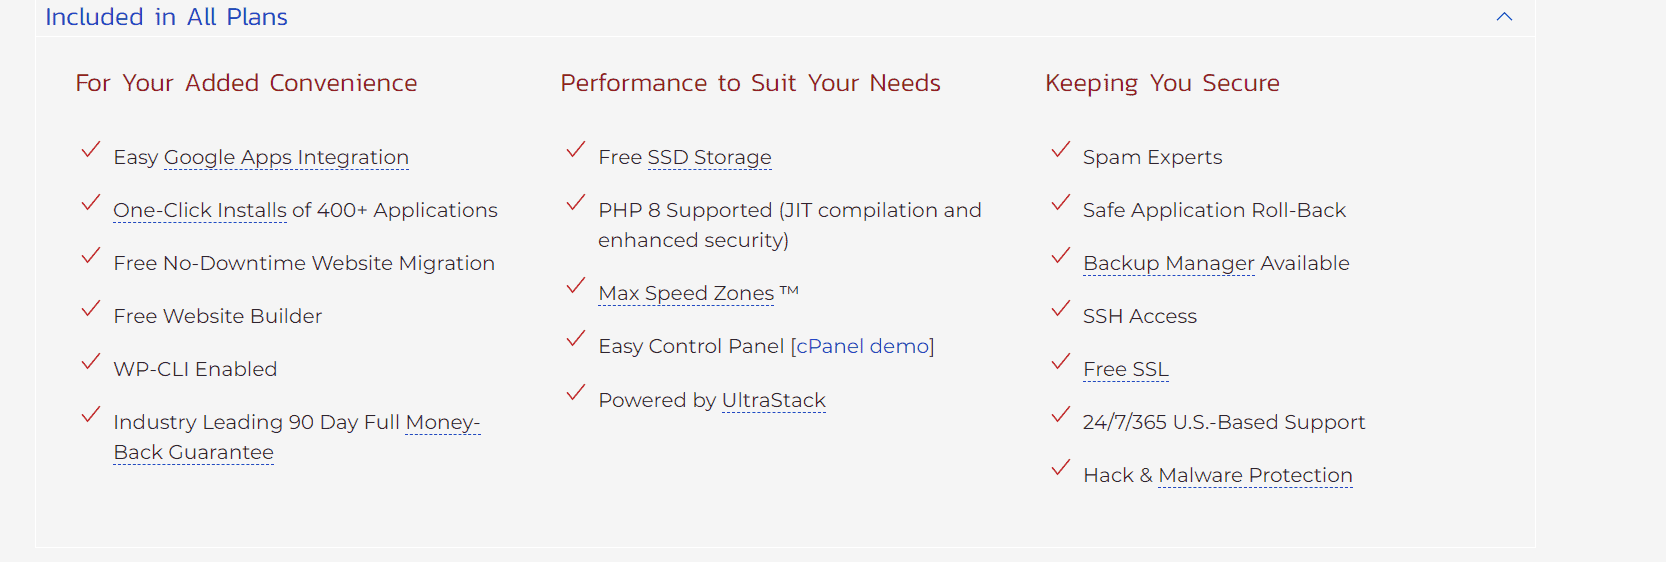Image resolution: width=1666 pixels, height=562 pixels.
Task: Open the Max Speed Zones link
Action: point(686,293)
